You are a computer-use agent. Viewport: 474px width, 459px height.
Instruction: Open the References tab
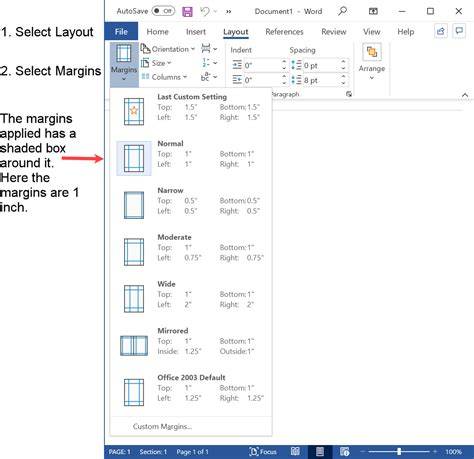pos(284,32)
